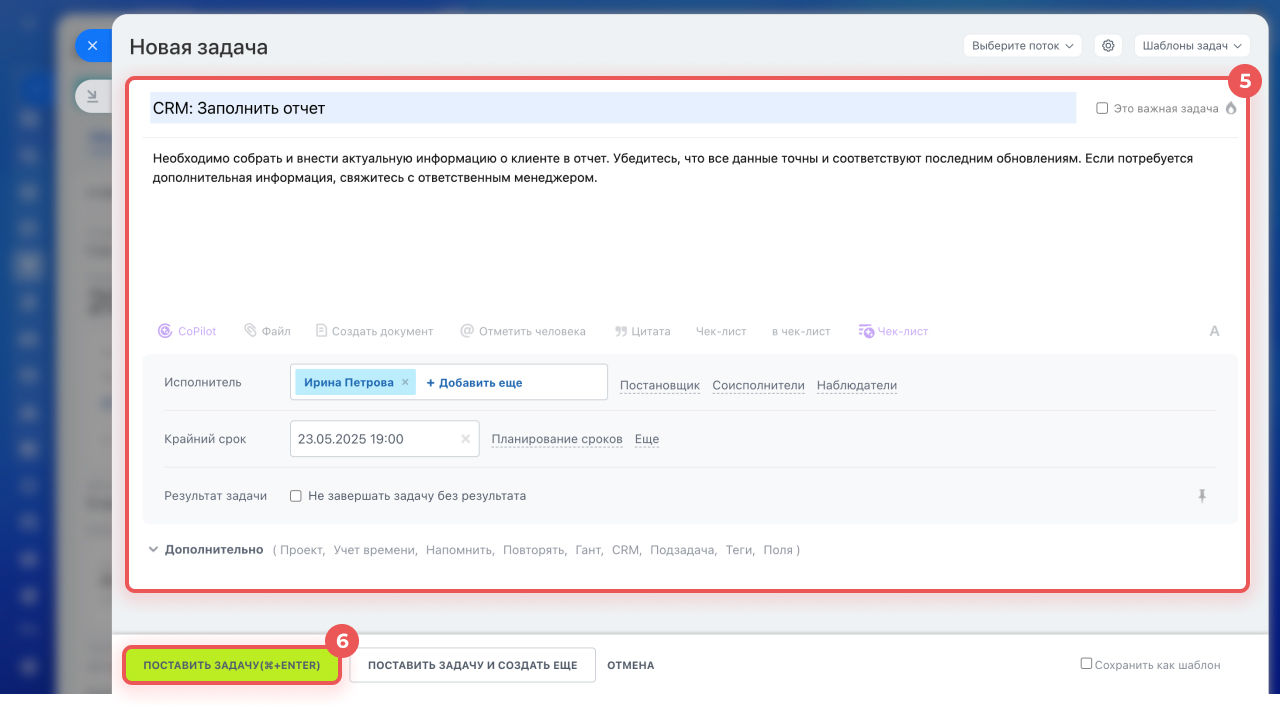Click Напомнить in additional options
The width and height of the screenshot is (1280, 709).
[460, 550]
